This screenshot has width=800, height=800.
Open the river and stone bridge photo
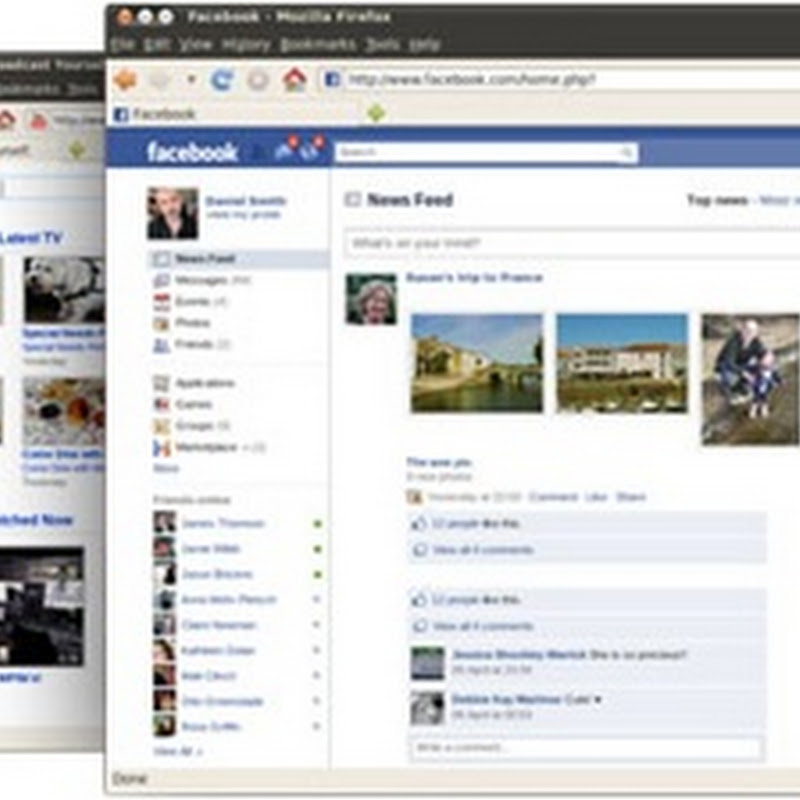[477, 363]
